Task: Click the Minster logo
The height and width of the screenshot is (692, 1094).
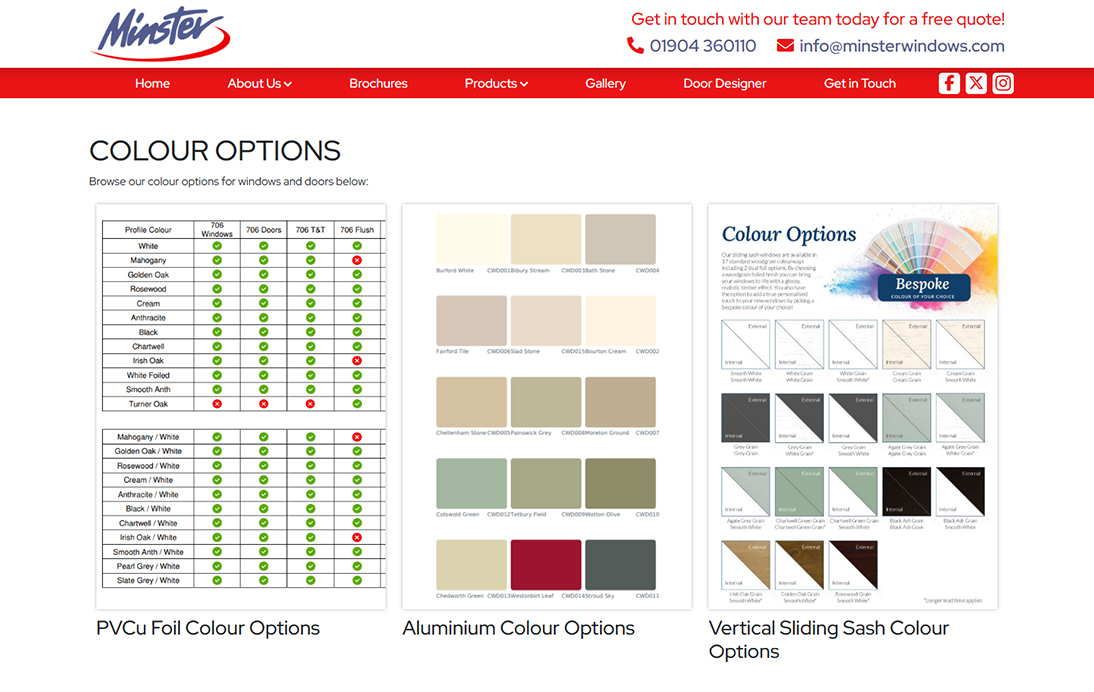Action: pos(164,34)
